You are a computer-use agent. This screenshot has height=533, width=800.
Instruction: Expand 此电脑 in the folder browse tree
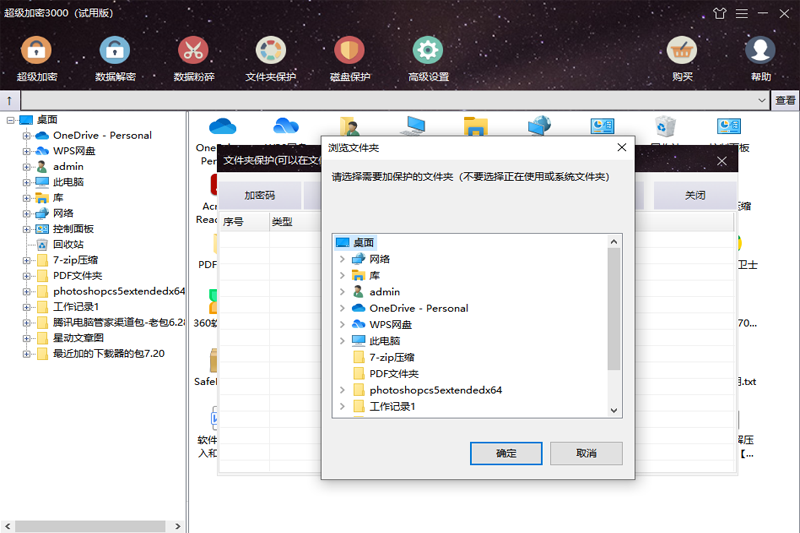tap(342, 341)
